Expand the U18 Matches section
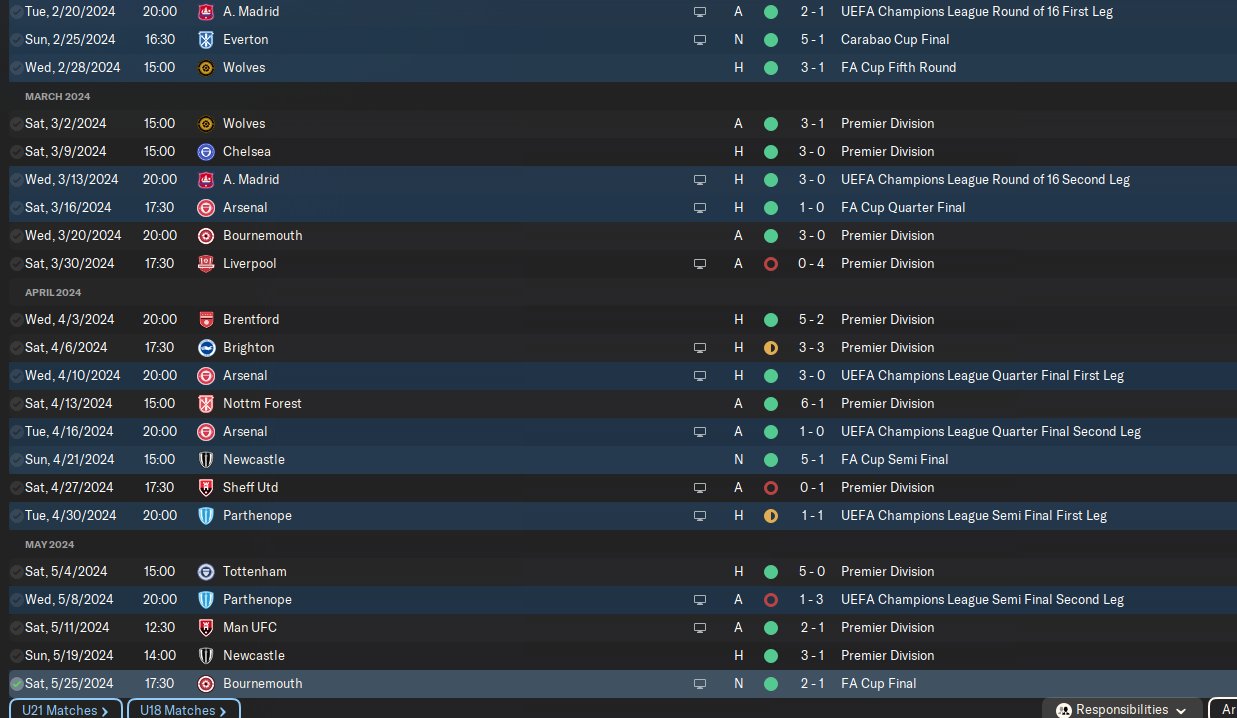This screenshot has width=1237, height=718. pos(183,710)
